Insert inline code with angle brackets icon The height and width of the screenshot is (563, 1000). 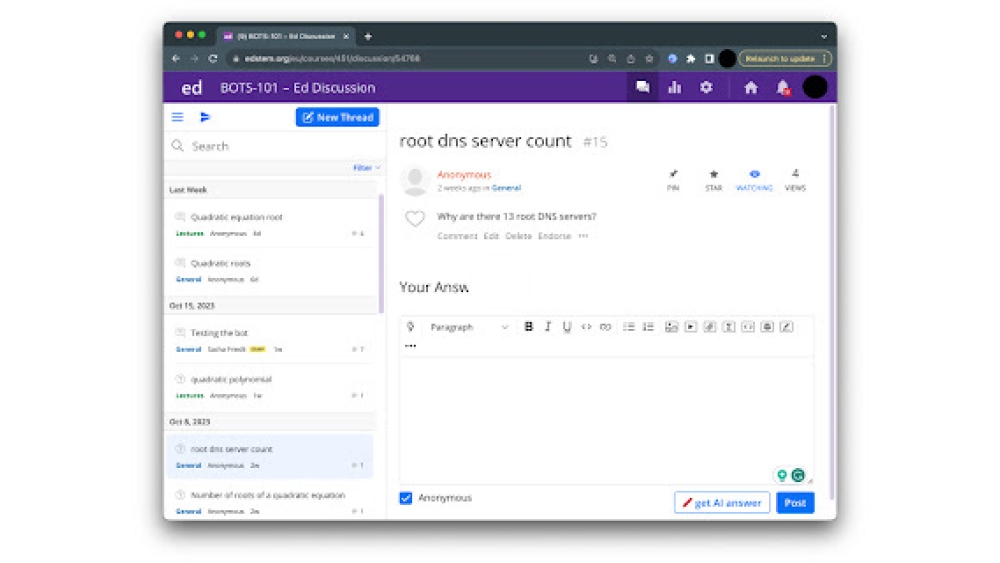coord(585,326)
